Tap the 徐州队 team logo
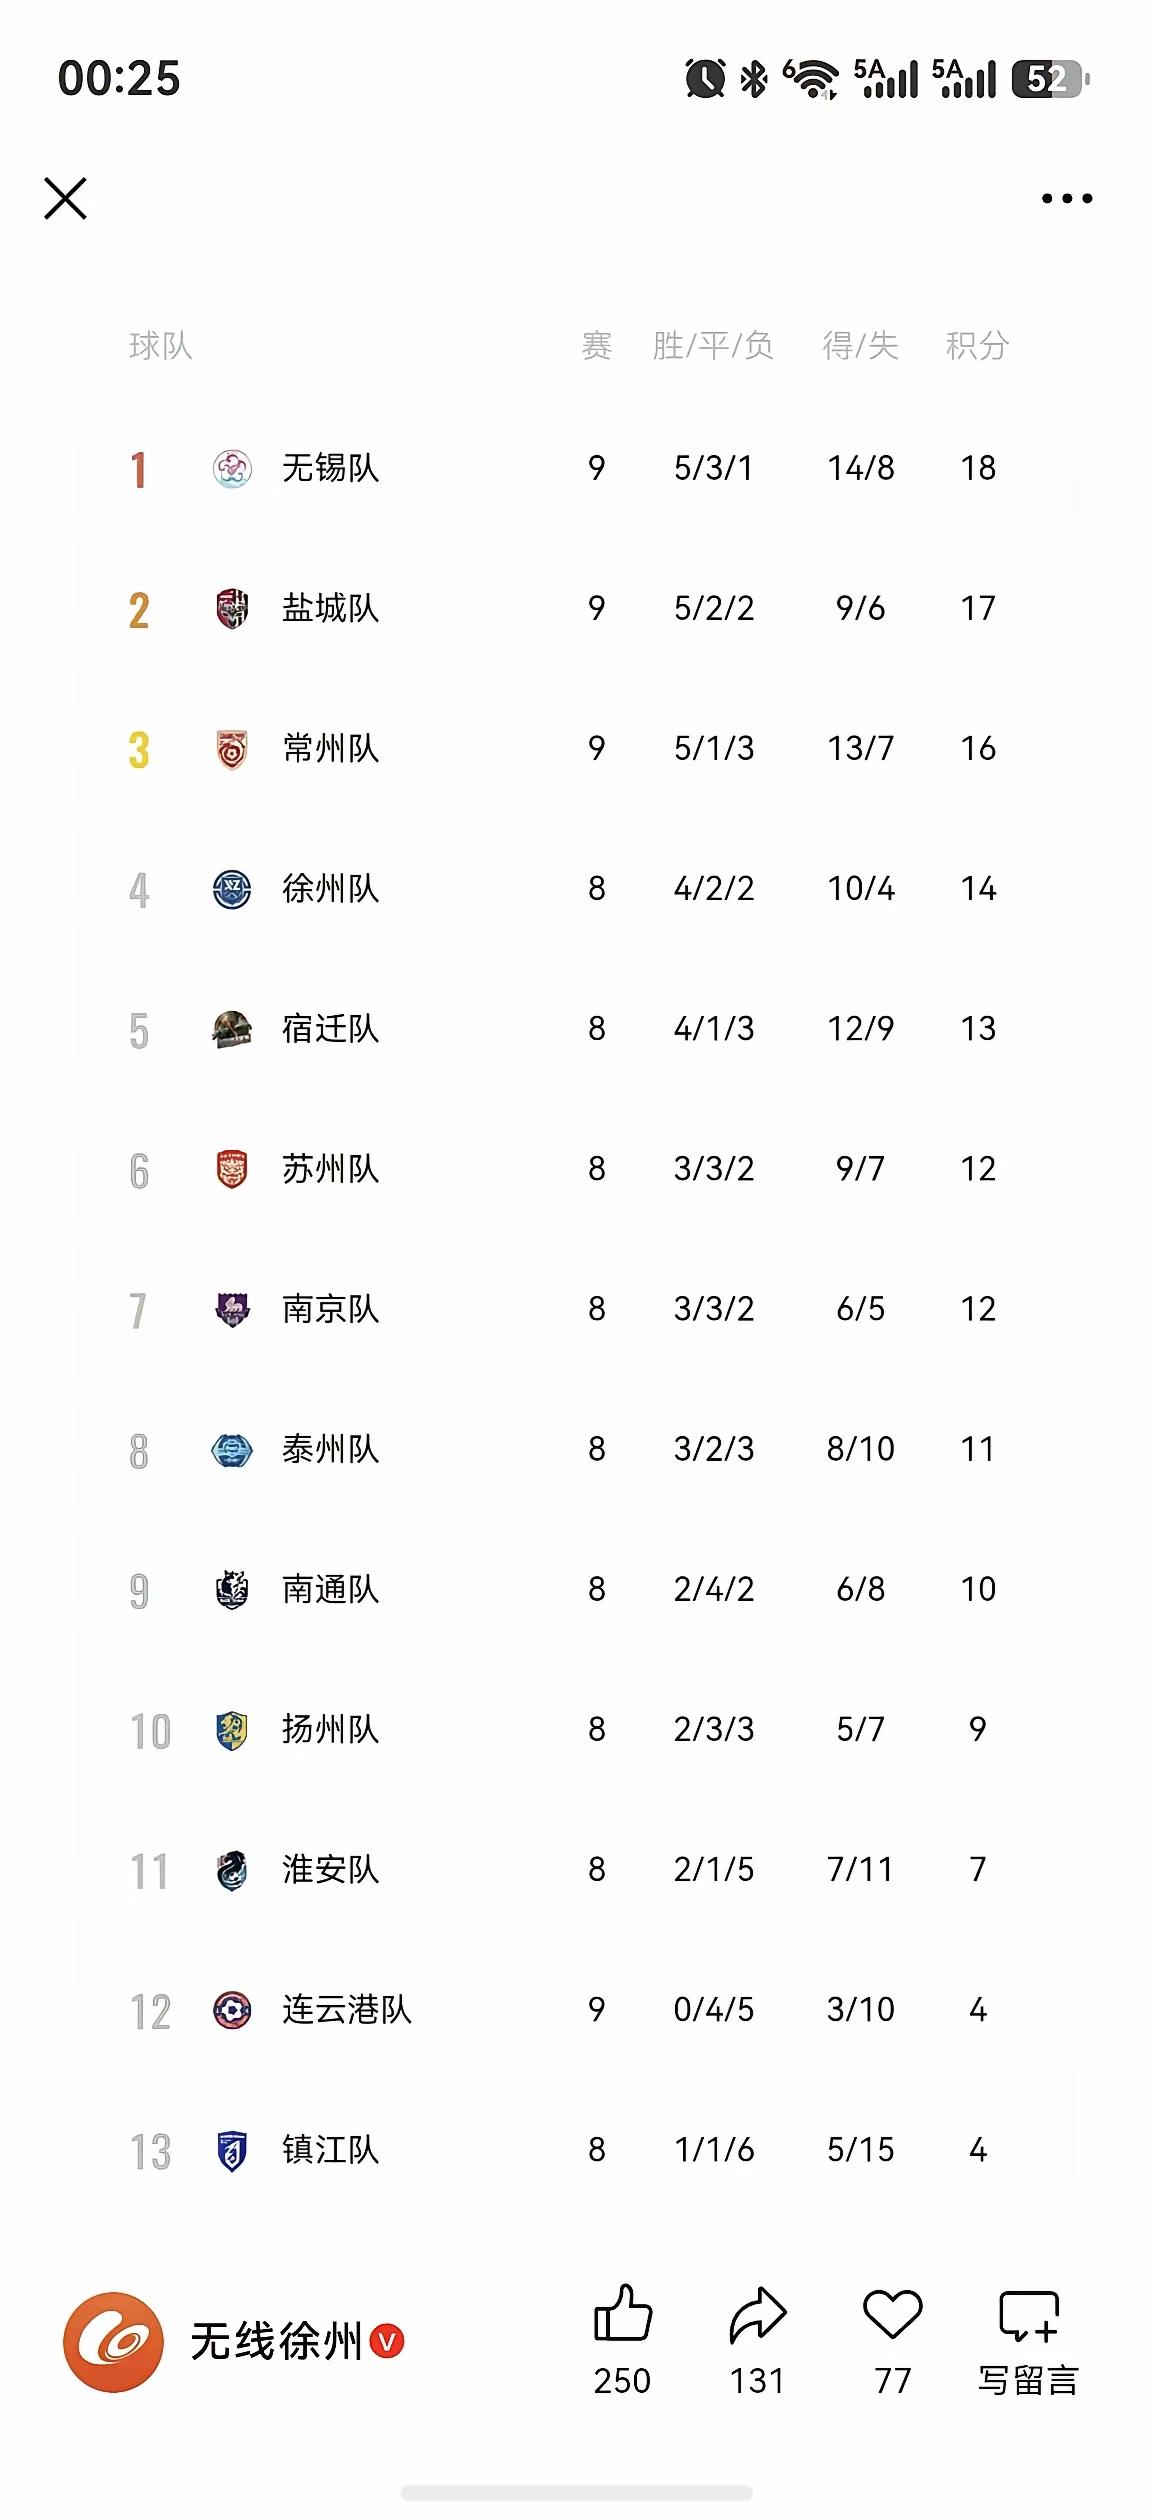This screenshot has height=2520, width=1152. 232,889
